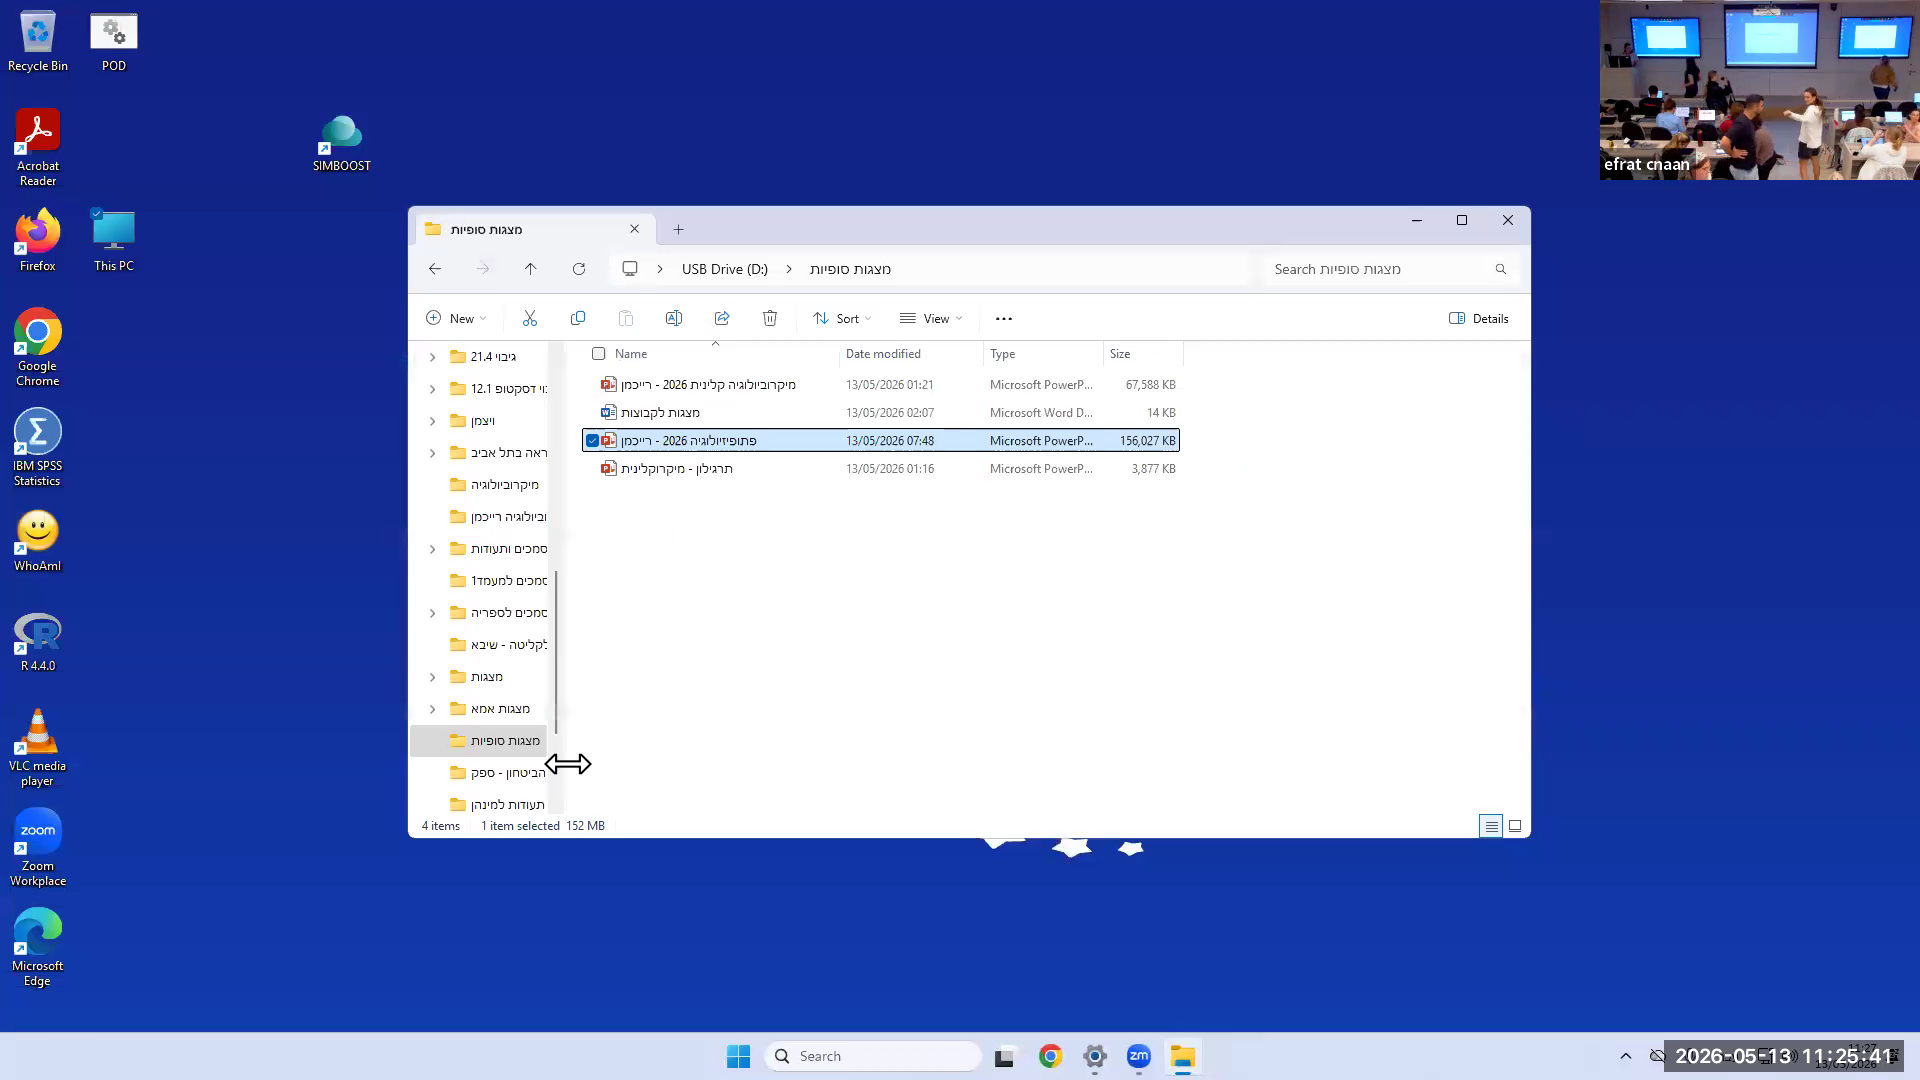Click USB Drive (D:) in breadcrumb
The width and height of the screenshot is (1920, 1080).
(725, 269)
